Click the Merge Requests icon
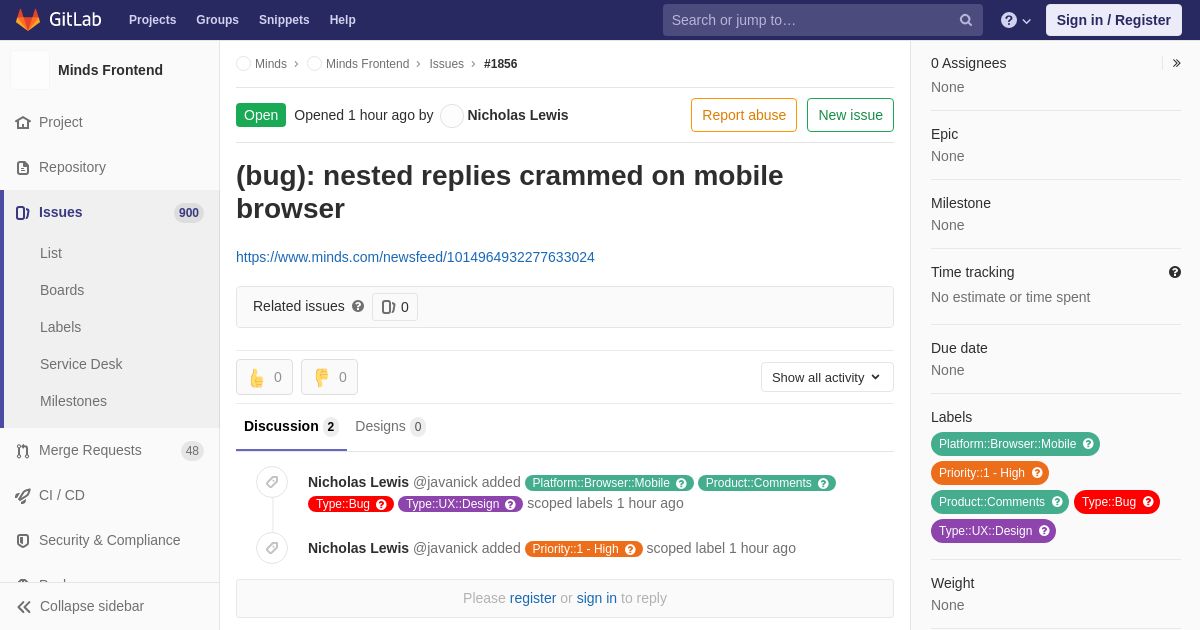 [x=23, y=450]
